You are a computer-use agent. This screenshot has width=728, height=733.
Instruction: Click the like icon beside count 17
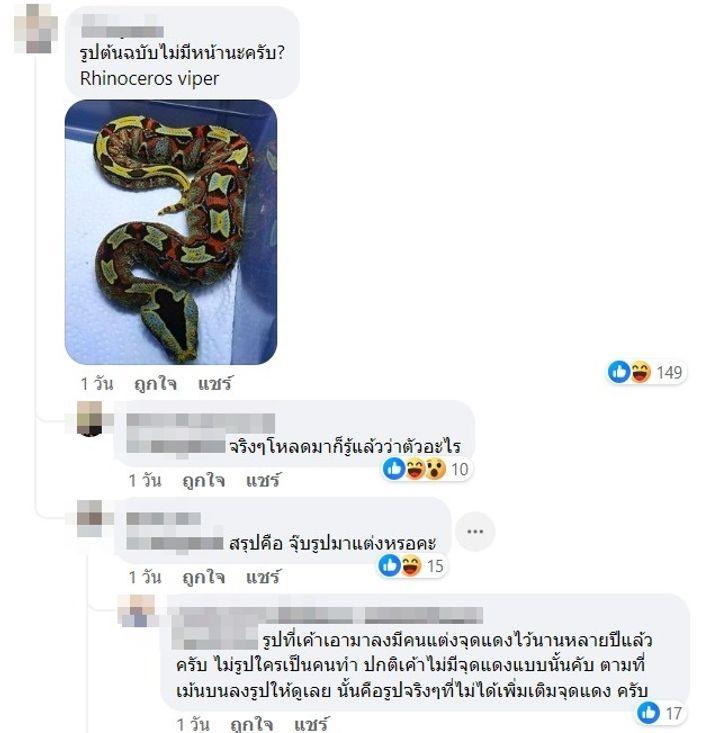649,713
